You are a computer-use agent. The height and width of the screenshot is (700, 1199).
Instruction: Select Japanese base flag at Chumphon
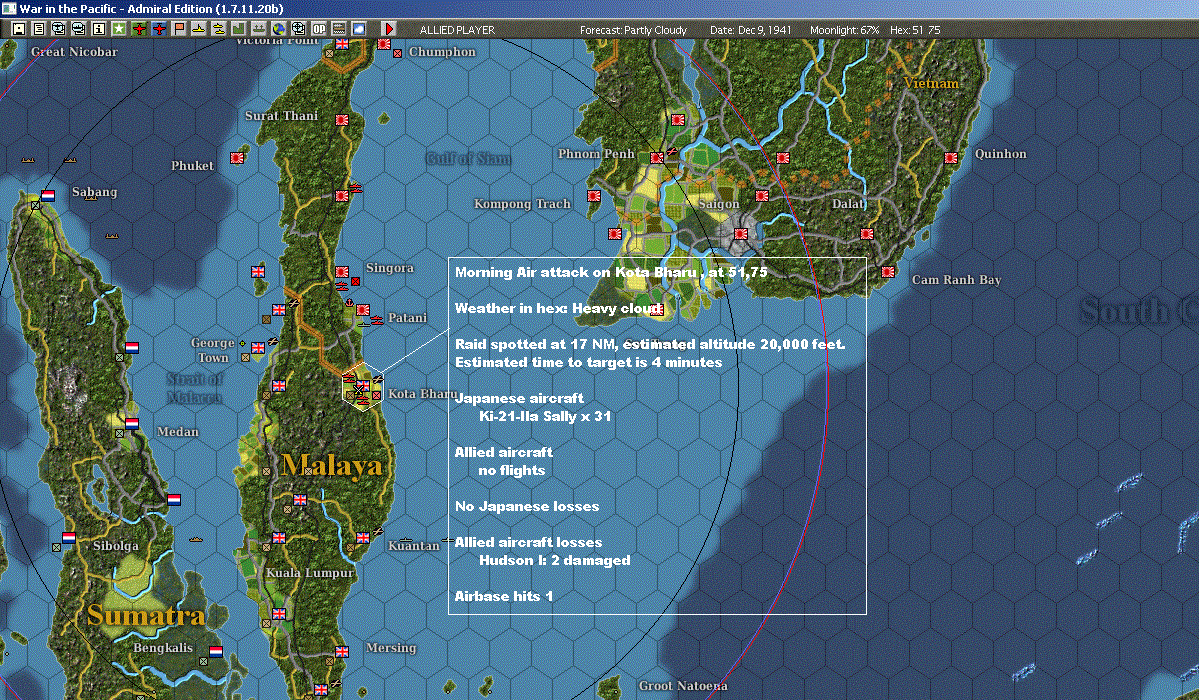click(x=384, y=44)
